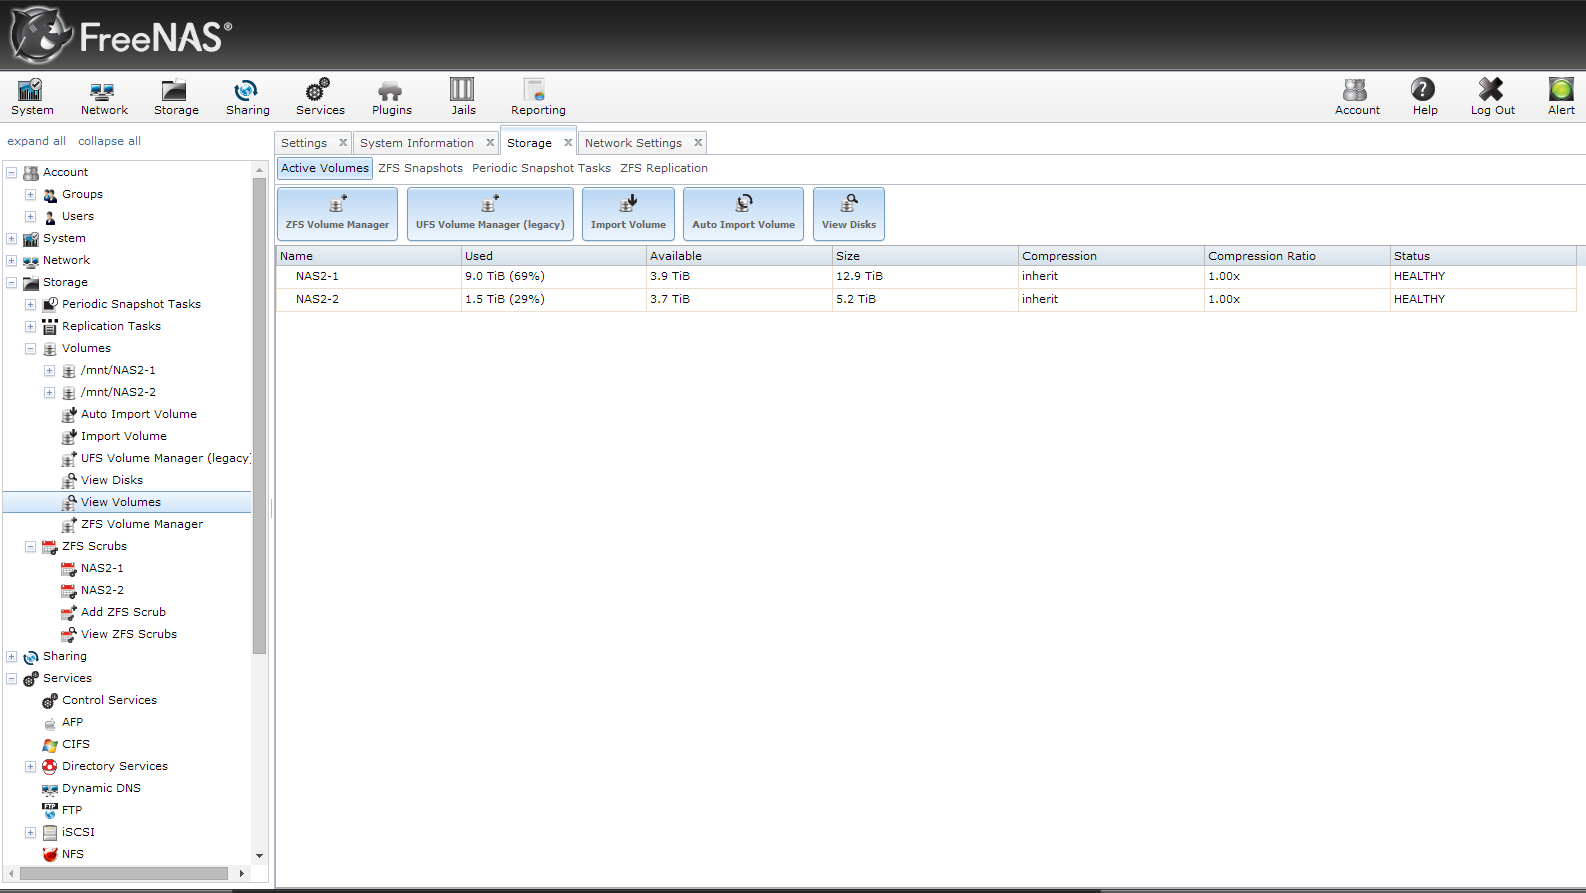Open the Reporting toolbar icon
This screenshot has width=1586, height=893.
[x=538, y=97]
